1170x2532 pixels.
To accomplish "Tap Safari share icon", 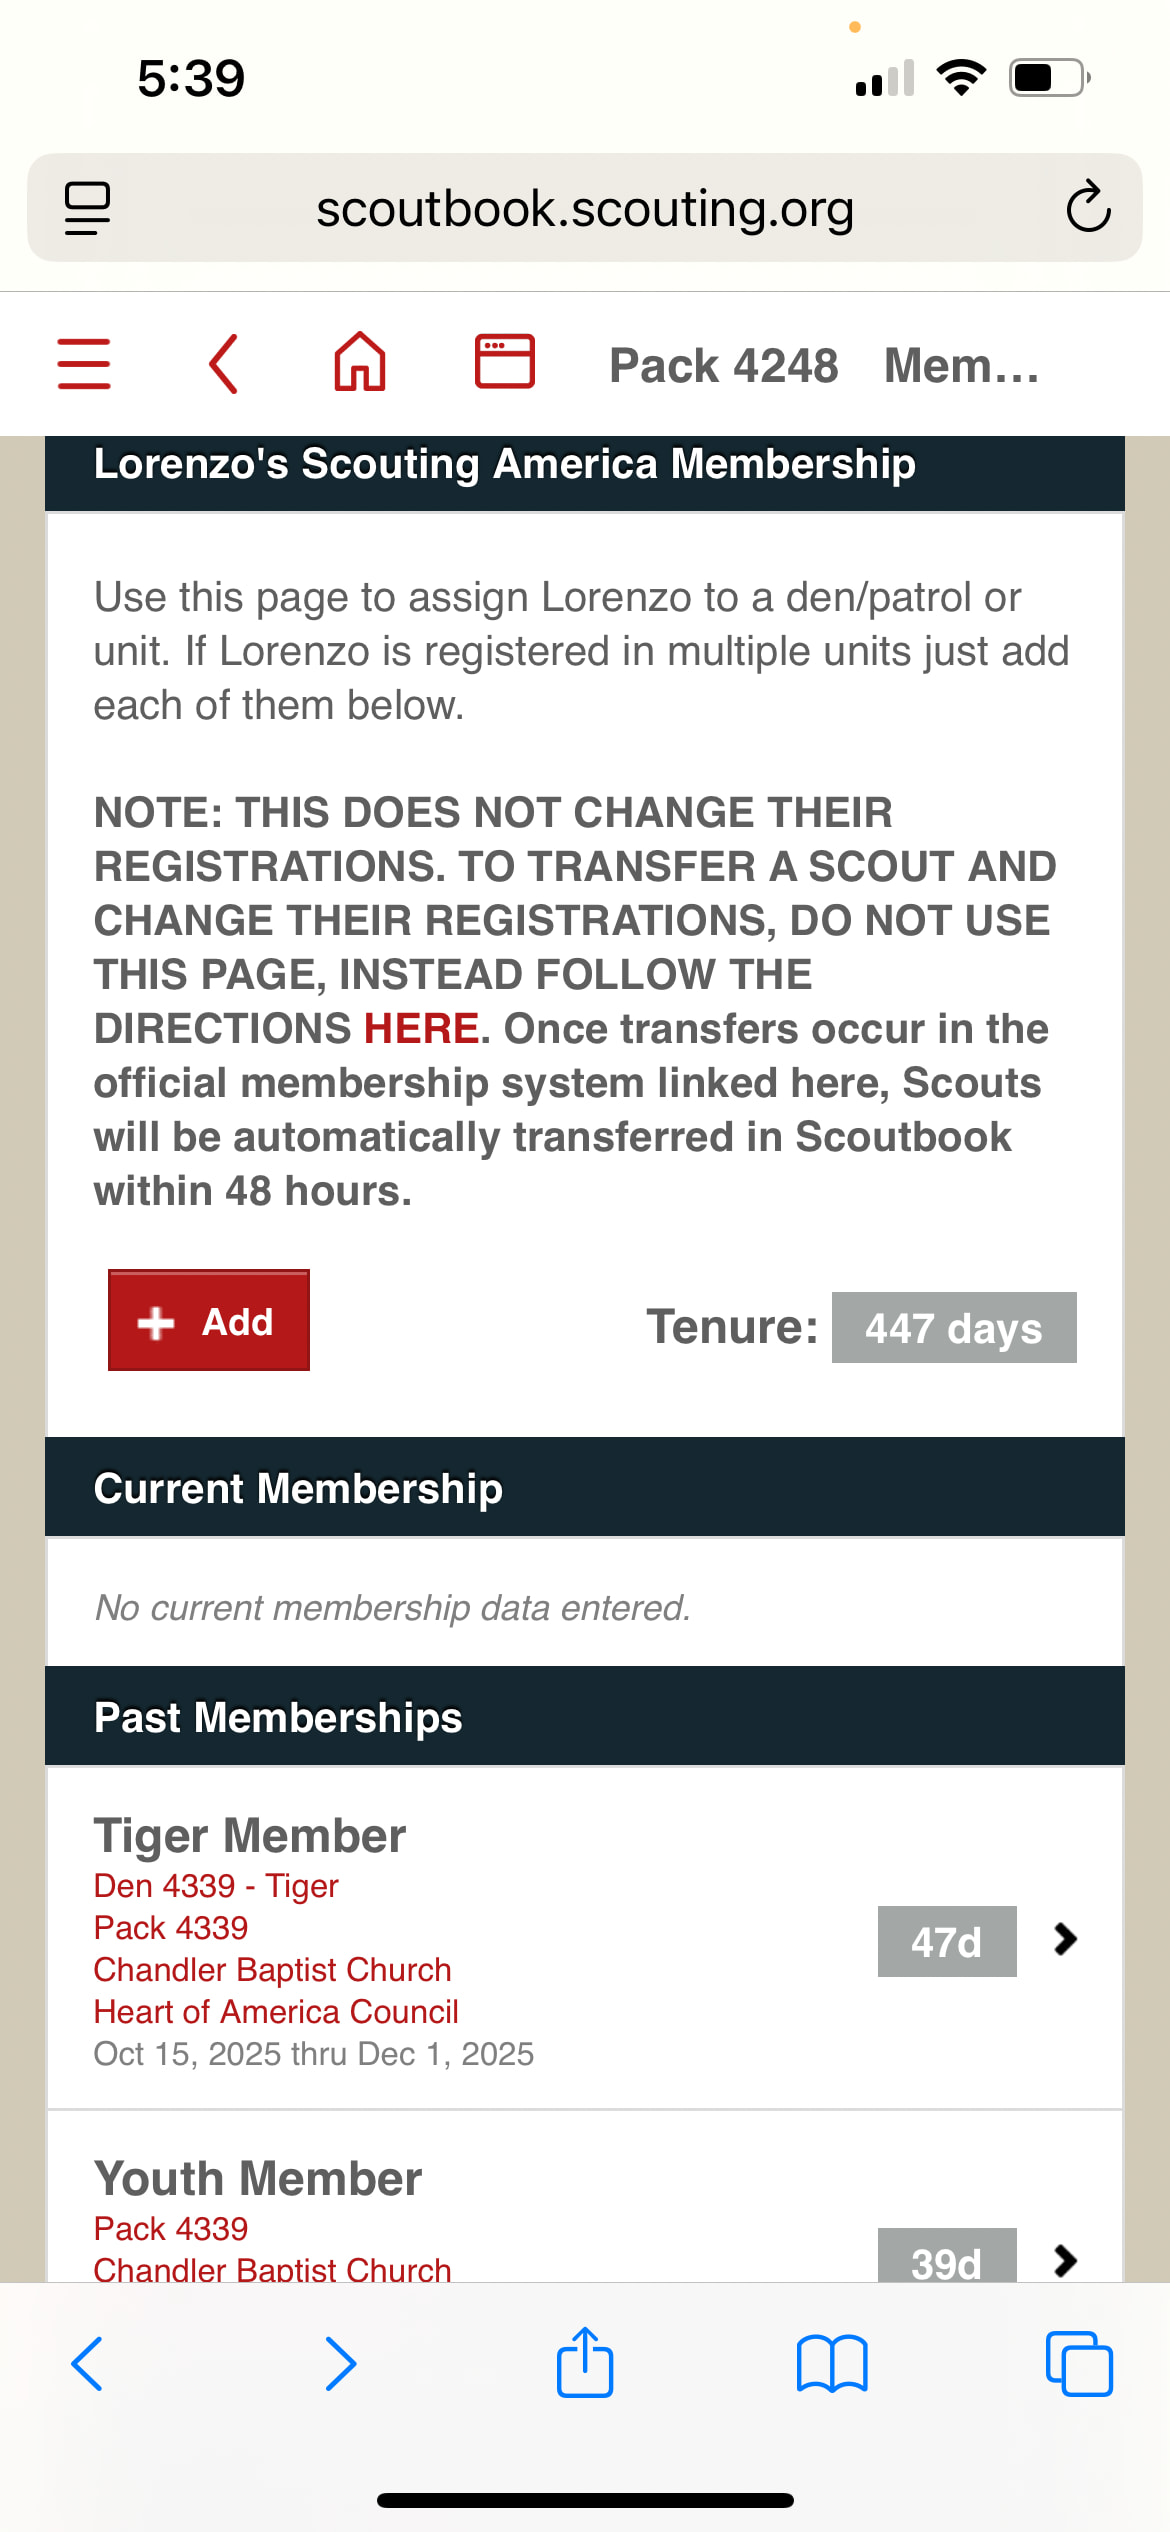I will click(585, 2363).
